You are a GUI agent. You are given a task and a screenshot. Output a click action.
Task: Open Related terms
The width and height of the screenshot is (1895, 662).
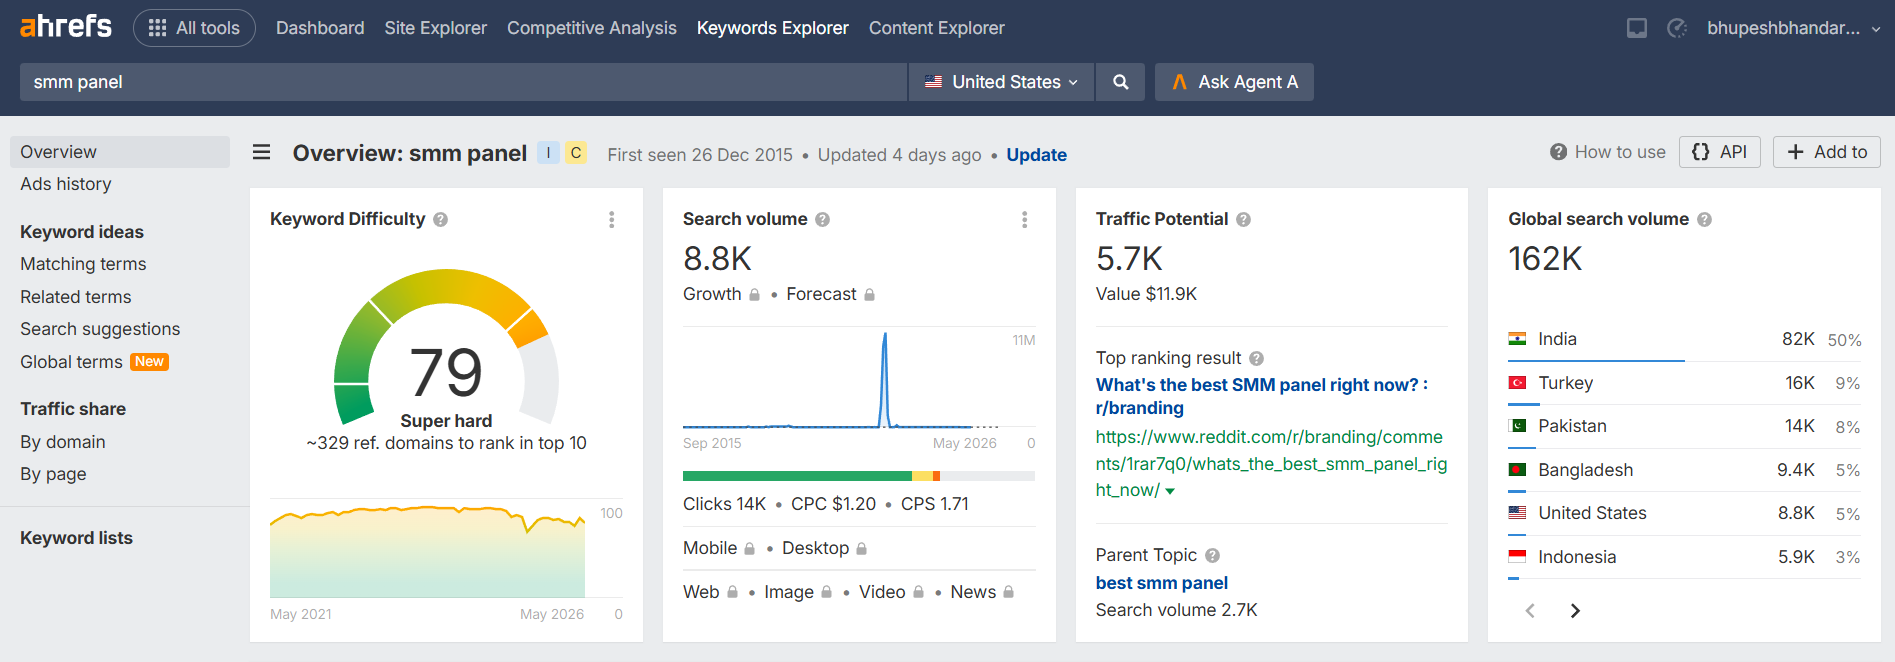click(x=76, y=297)
